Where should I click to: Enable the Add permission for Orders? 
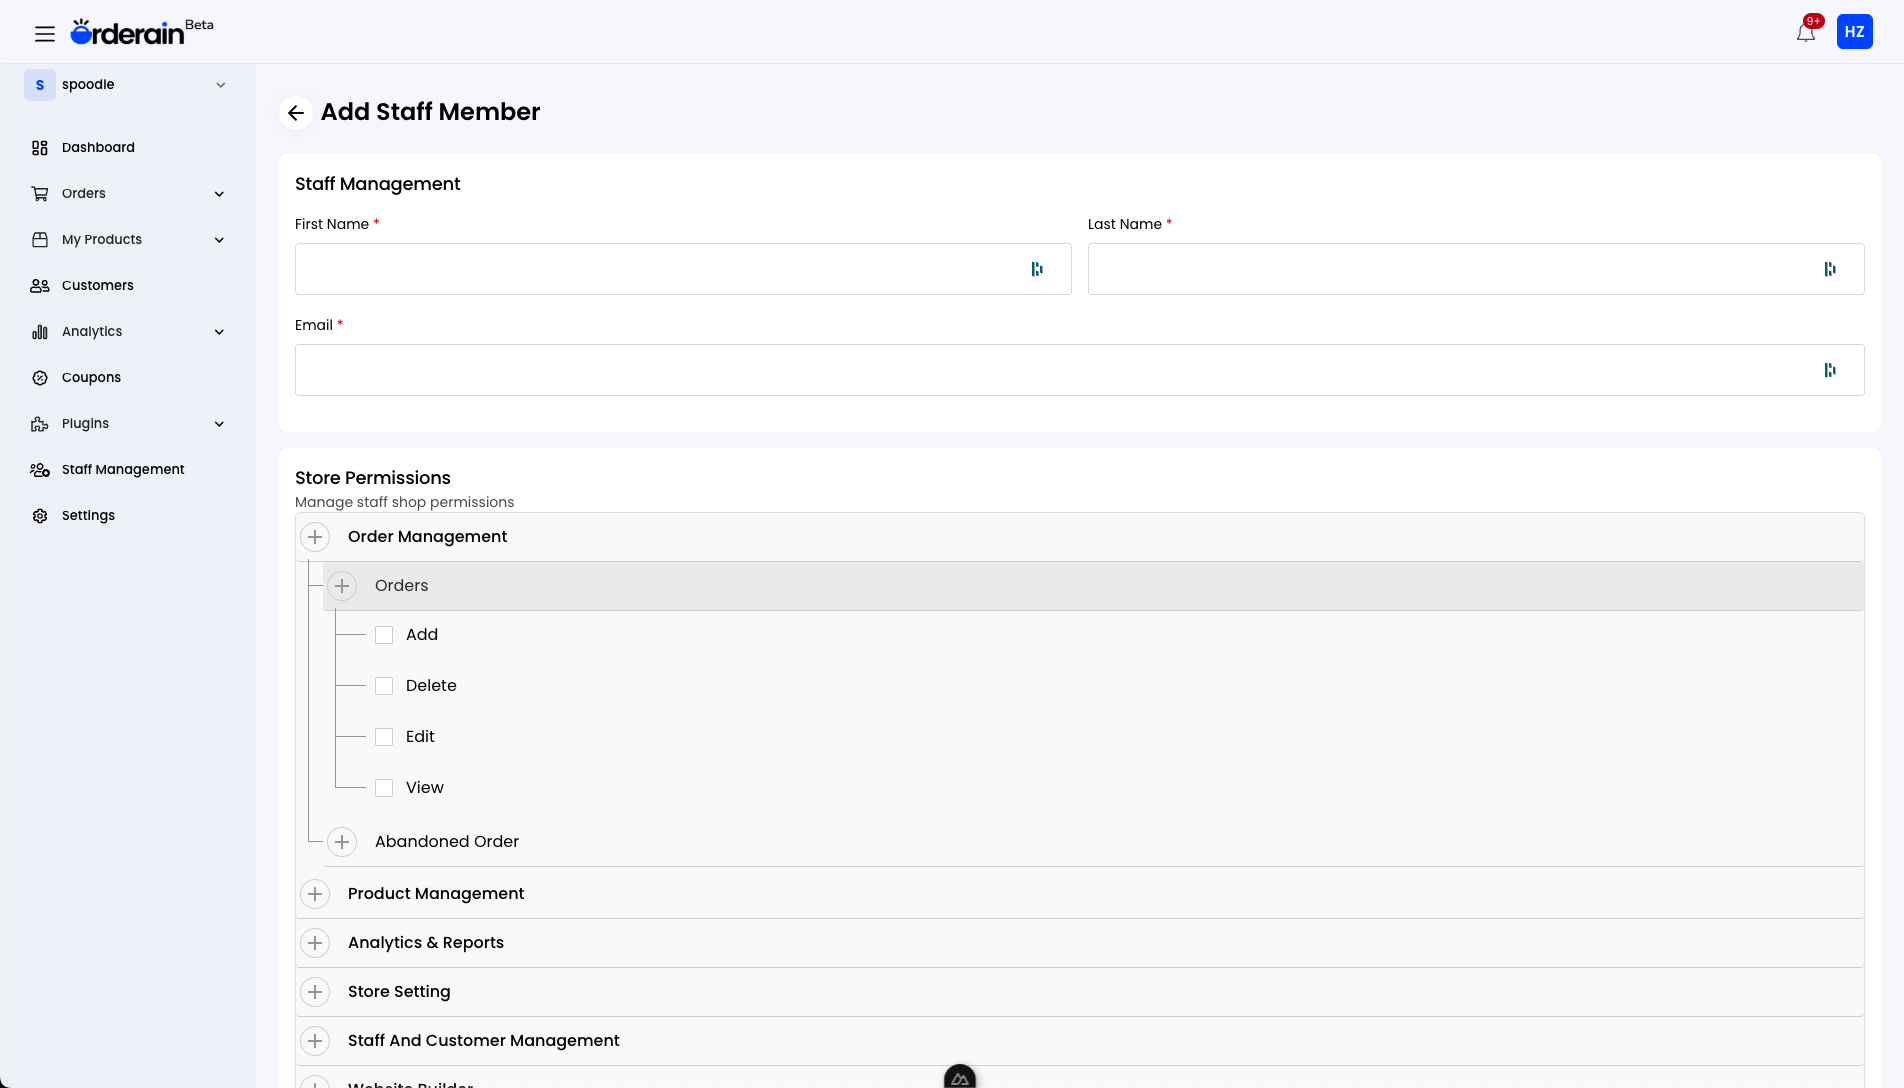click(x=384, y=634)
